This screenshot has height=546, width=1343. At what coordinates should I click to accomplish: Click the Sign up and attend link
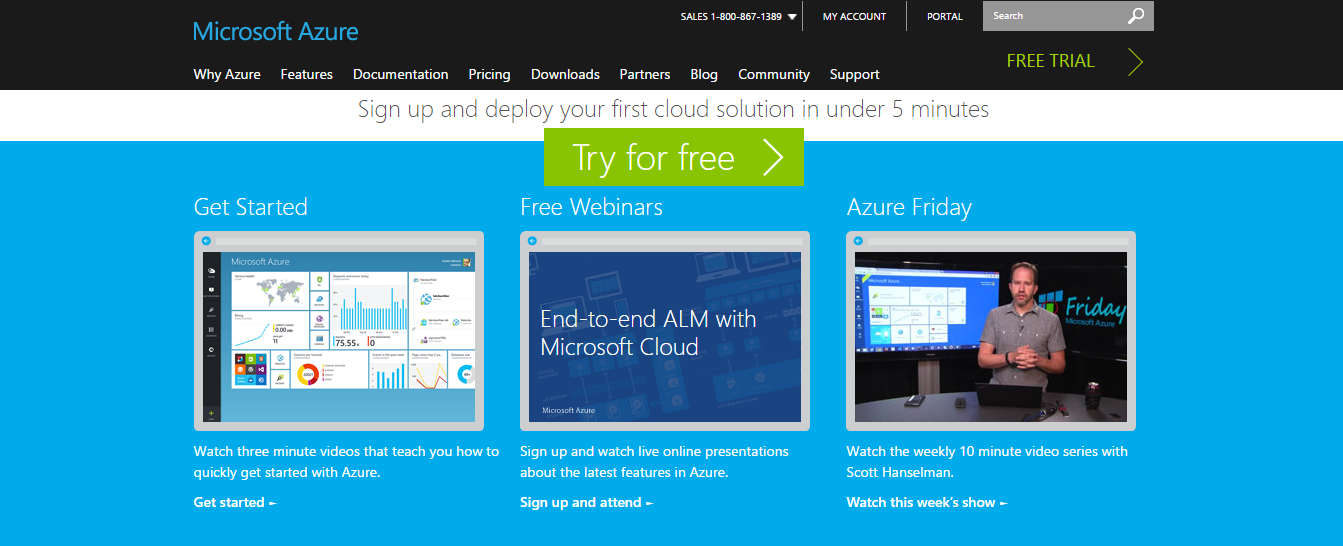pyautogui.click(x=586, y=502)
